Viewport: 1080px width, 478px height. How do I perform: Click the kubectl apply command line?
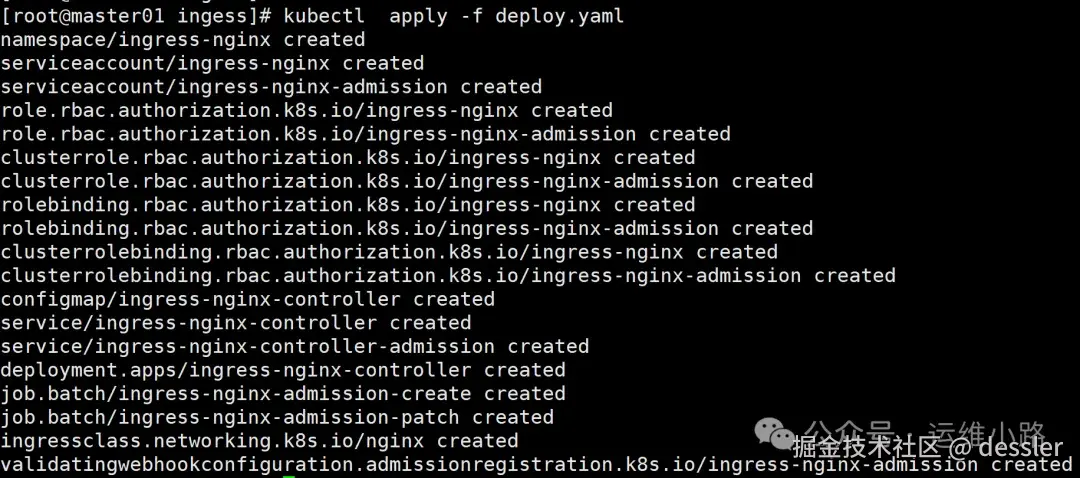tap(312, 16)
